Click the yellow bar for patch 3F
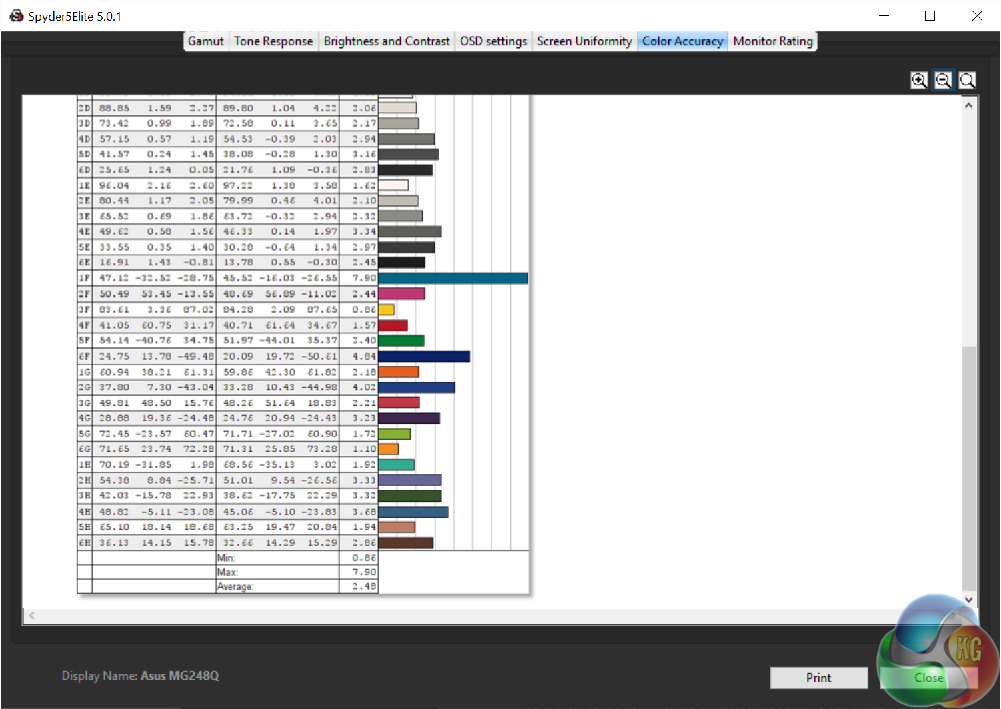Screen dimensions: 1001x709 pyautogui.click(x=386, y=310)
